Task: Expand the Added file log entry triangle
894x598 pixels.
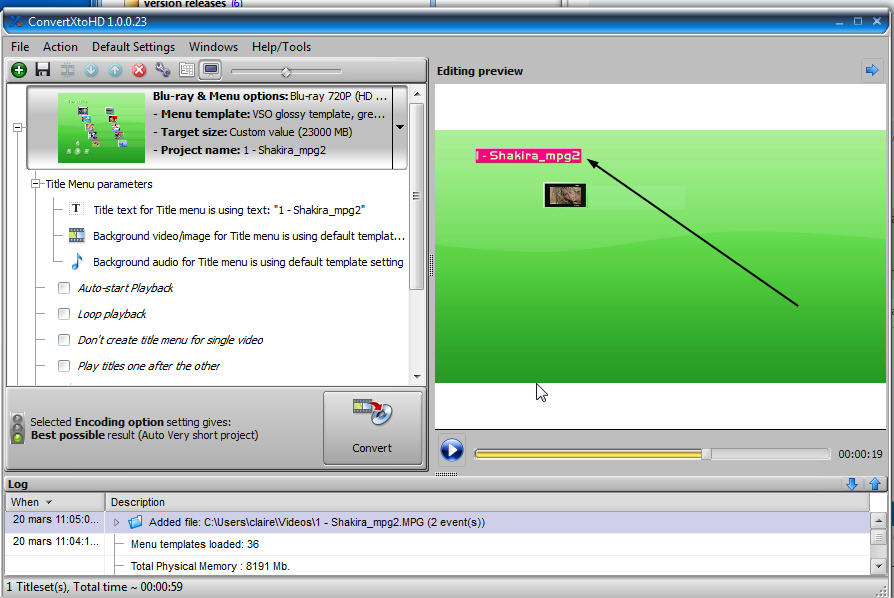Action: (116, 522)
